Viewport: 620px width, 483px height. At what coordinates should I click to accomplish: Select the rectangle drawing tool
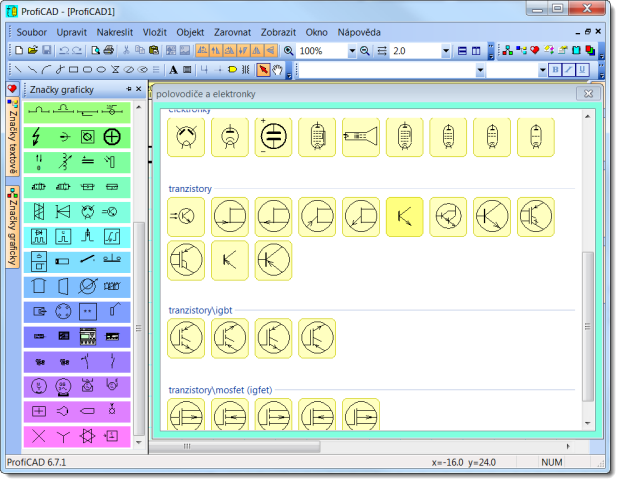click(x=73, y=70)
